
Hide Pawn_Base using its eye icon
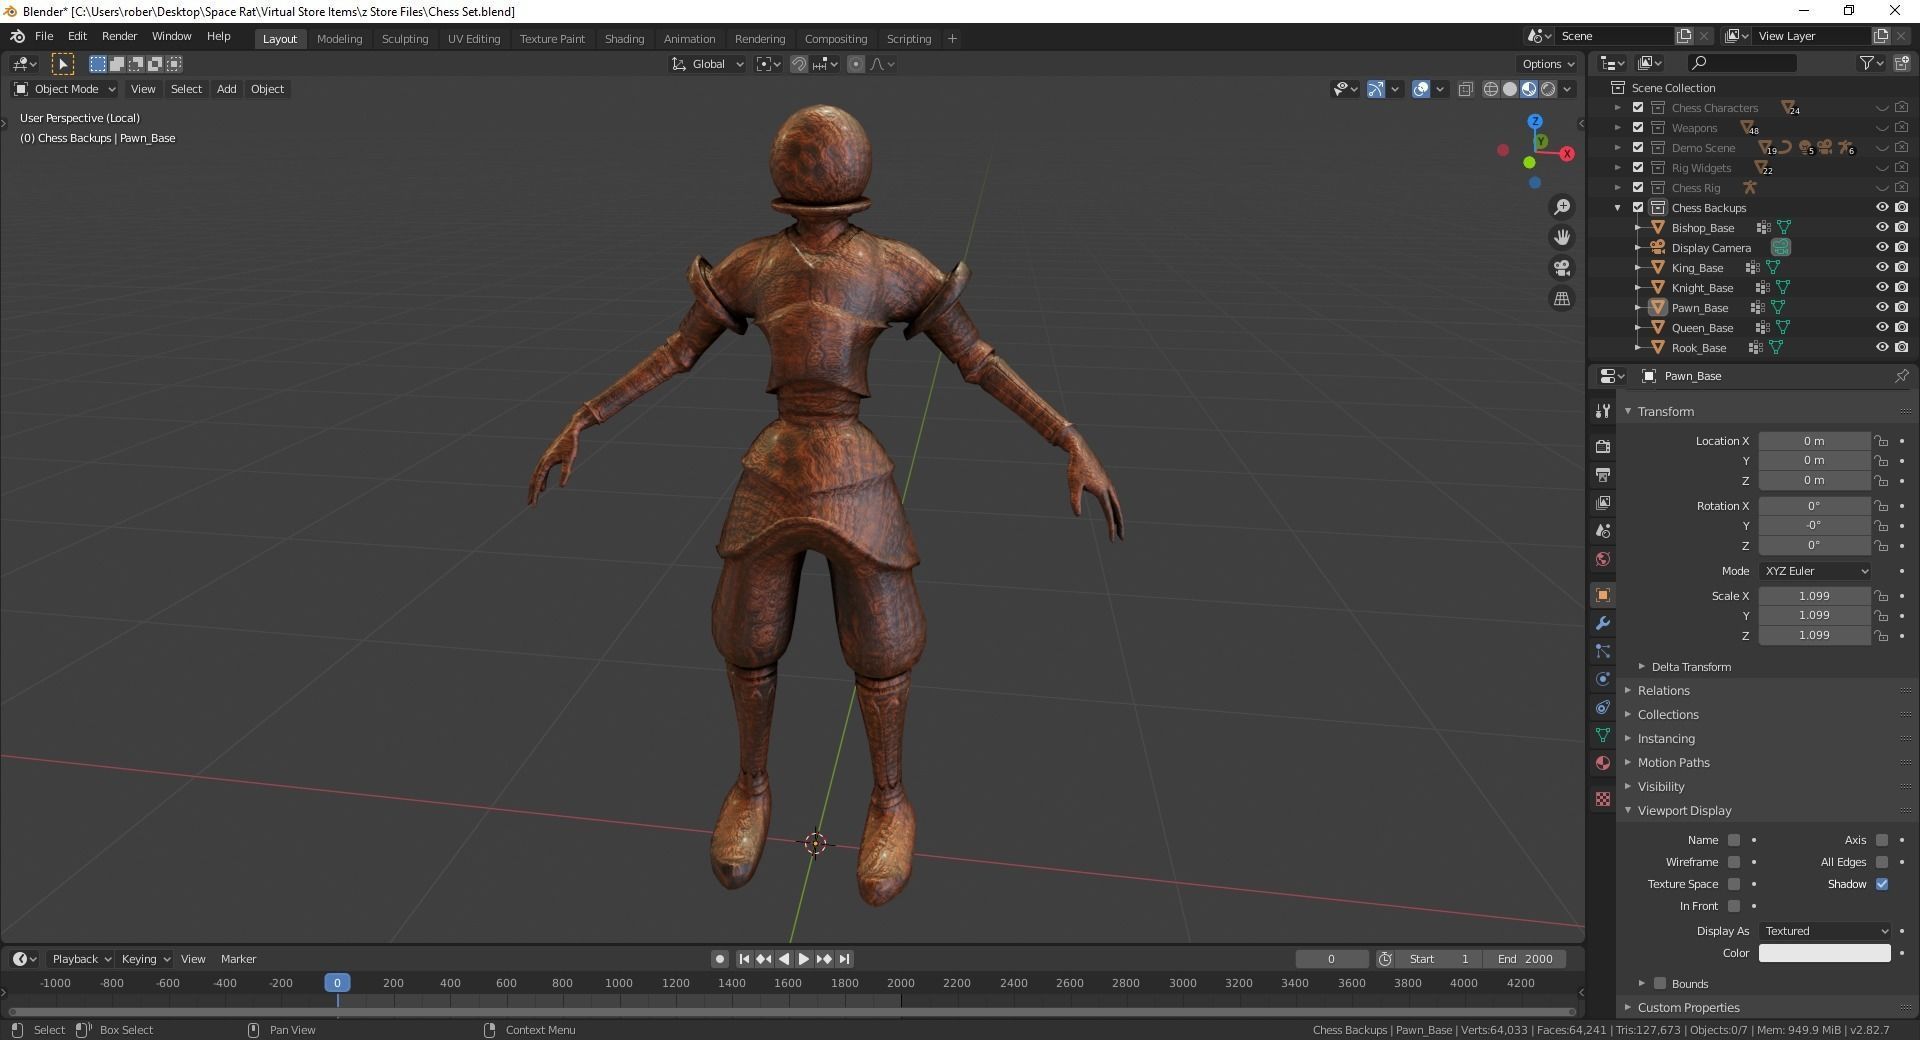point(1881,308)
